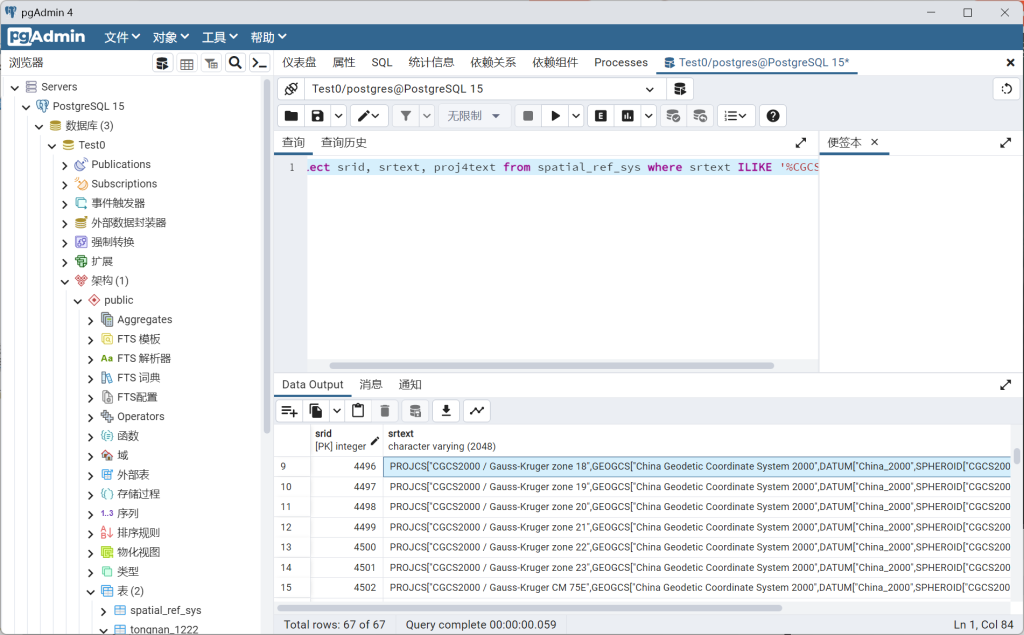
Task: Click the add row icon in Data Output
Action: 289,411
